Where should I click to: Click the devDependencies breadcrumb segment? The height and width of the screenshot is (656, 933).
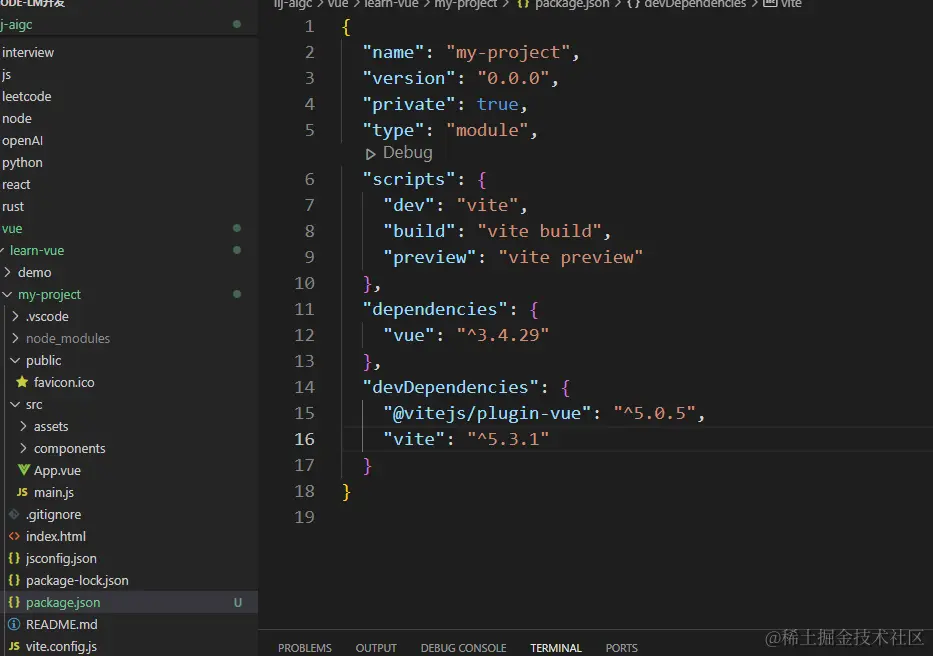(x=695, y=4)
